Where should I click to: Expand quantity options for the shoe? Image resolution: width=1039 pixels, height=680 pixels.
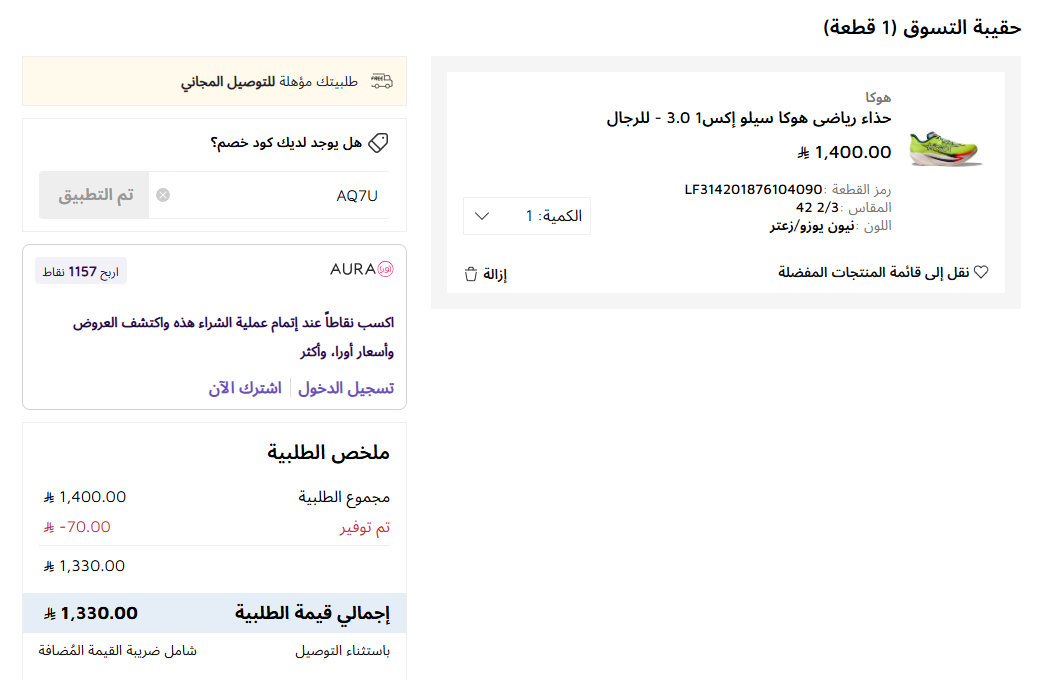tap(527, 215)
